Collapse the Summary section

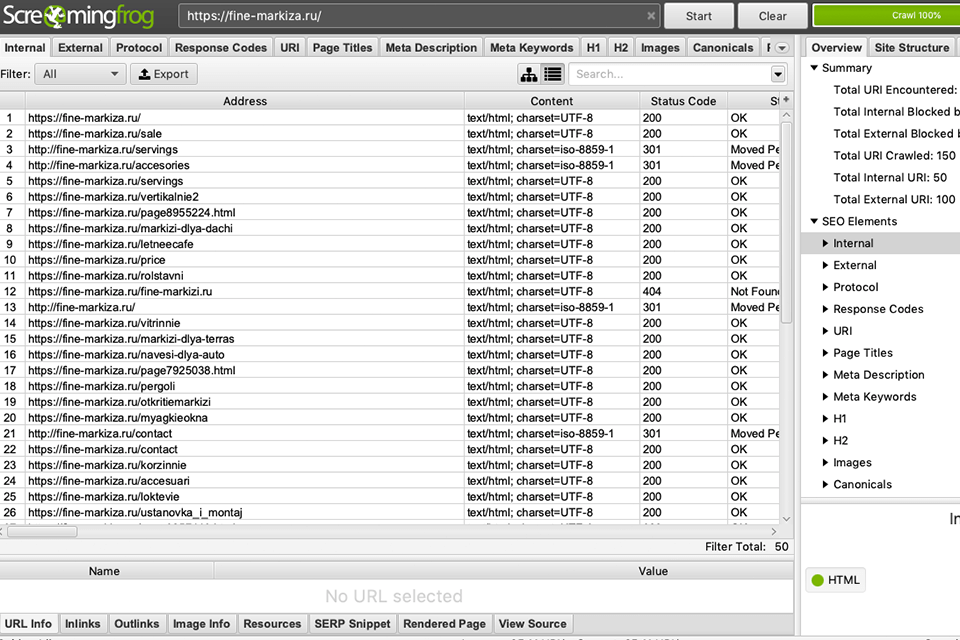(x=814, y=68)
